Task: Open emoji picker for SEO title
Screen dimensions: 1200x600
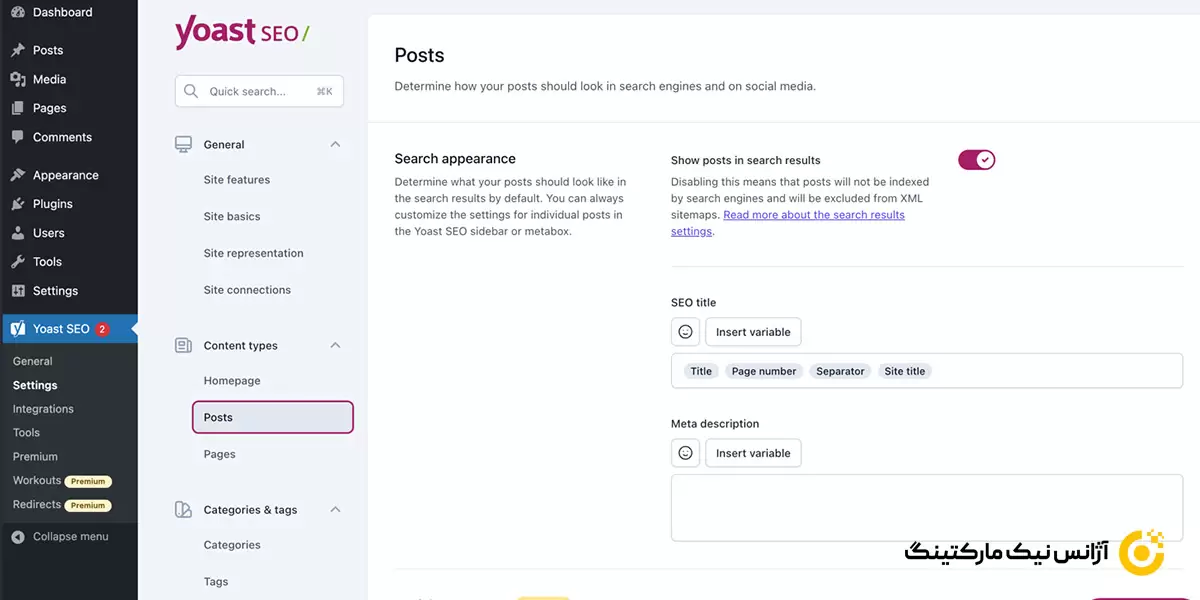Action: 685,332
